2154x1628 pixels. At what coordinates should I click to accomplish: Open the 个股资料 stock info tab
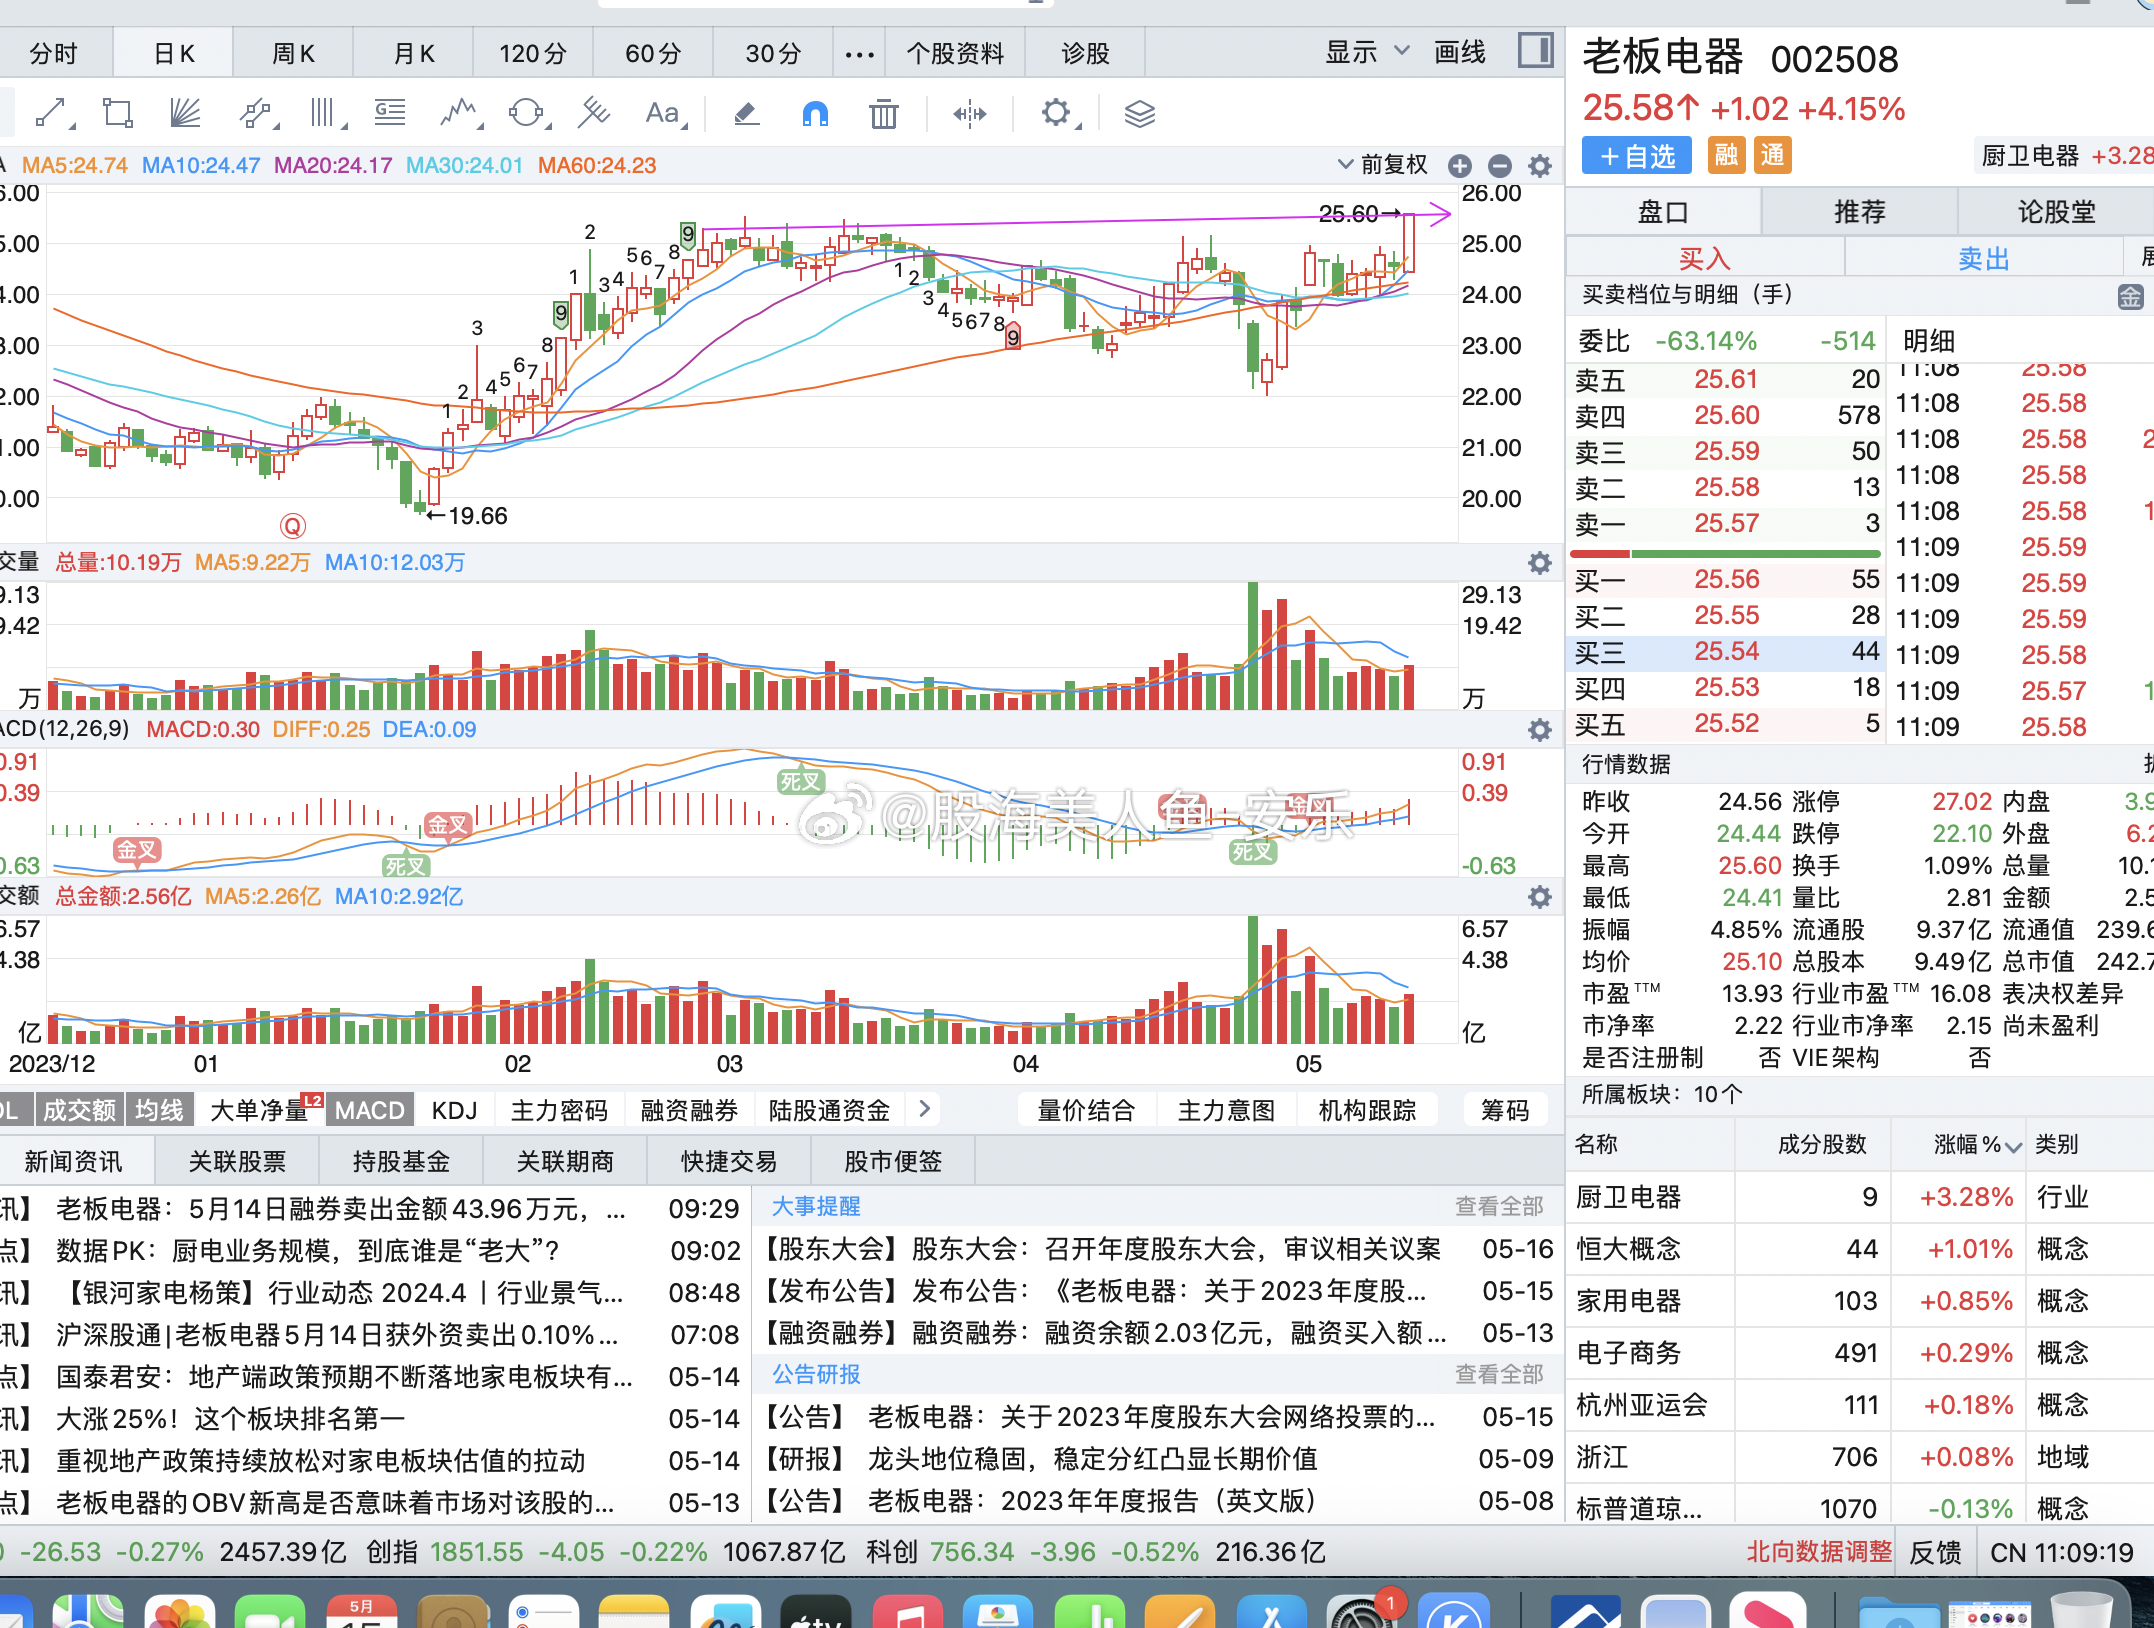(955, 53)
